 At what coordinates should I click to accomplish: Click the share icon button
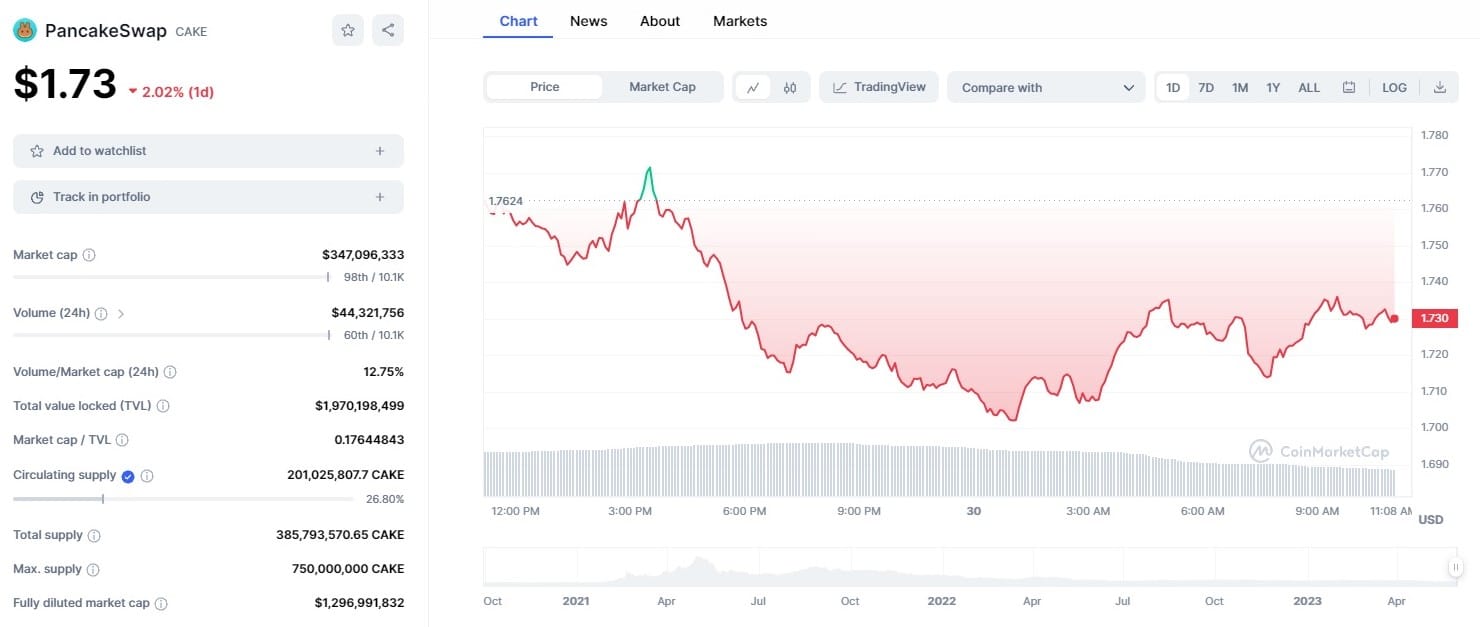pyautogui.click(x=388, y=30)
